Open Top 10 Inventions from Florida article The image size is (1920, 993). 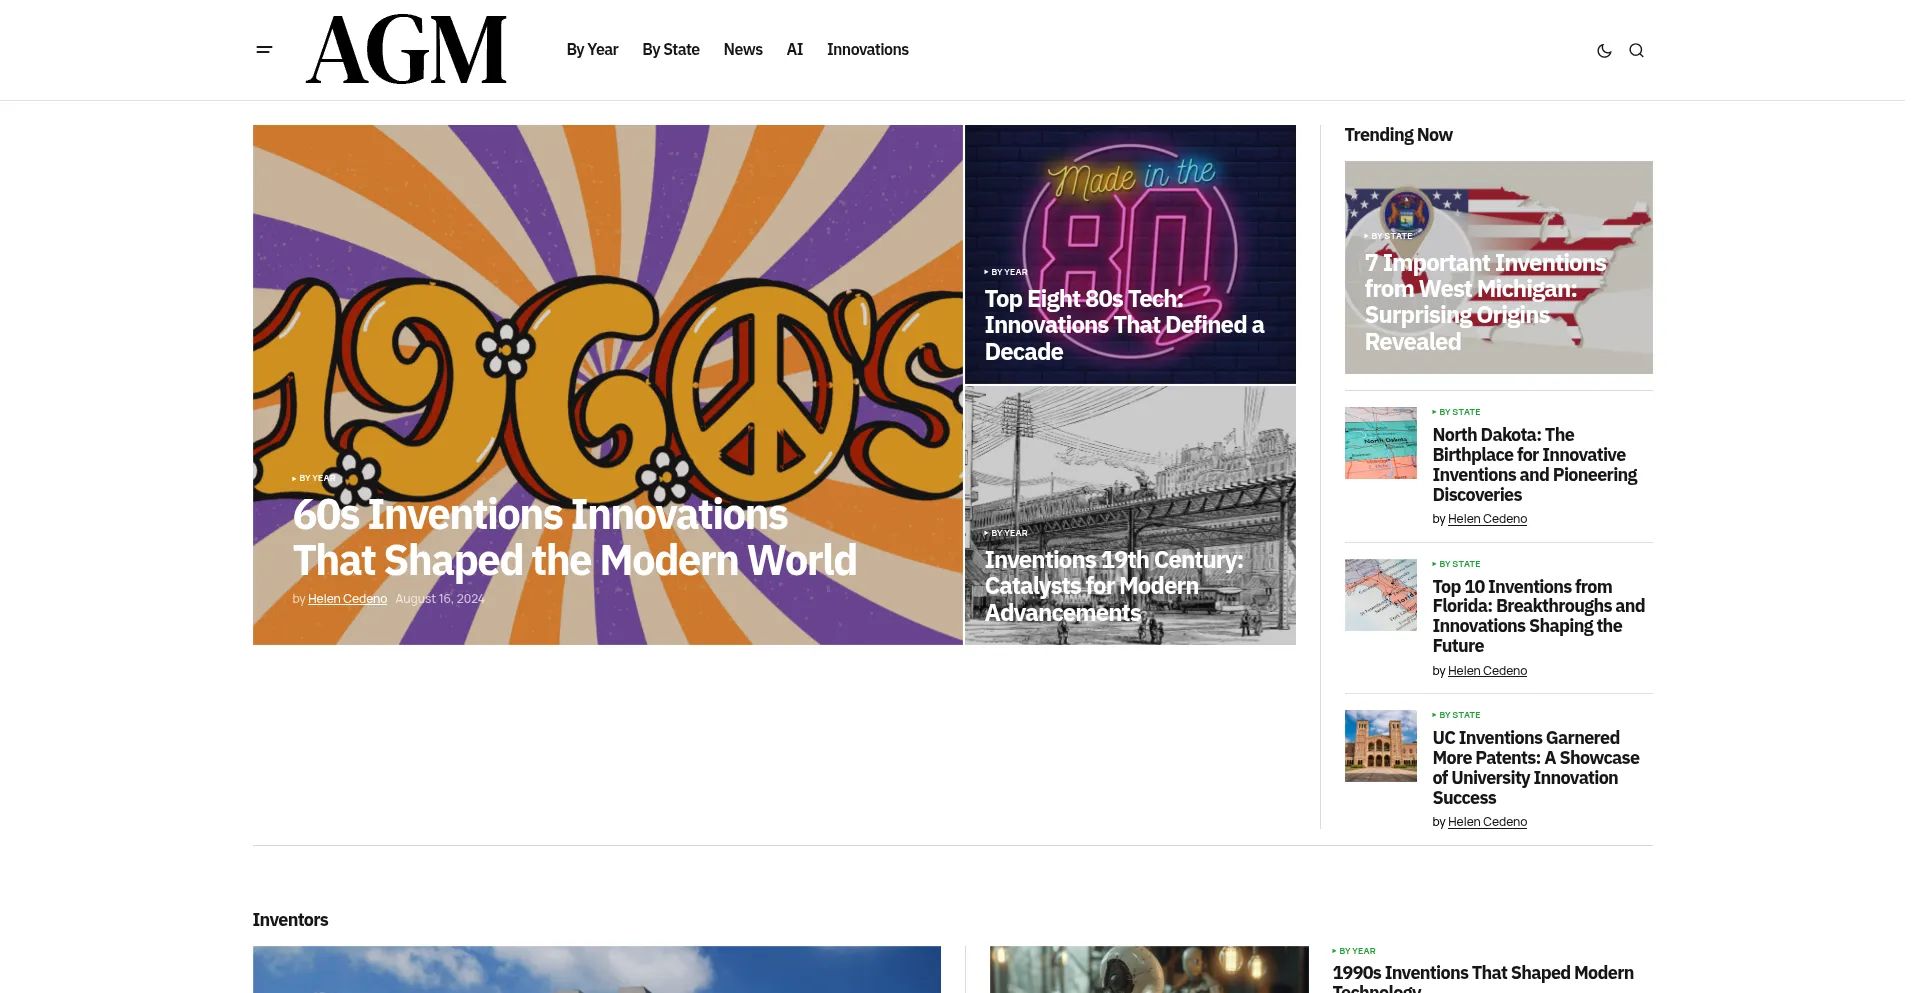point(1538,616)
